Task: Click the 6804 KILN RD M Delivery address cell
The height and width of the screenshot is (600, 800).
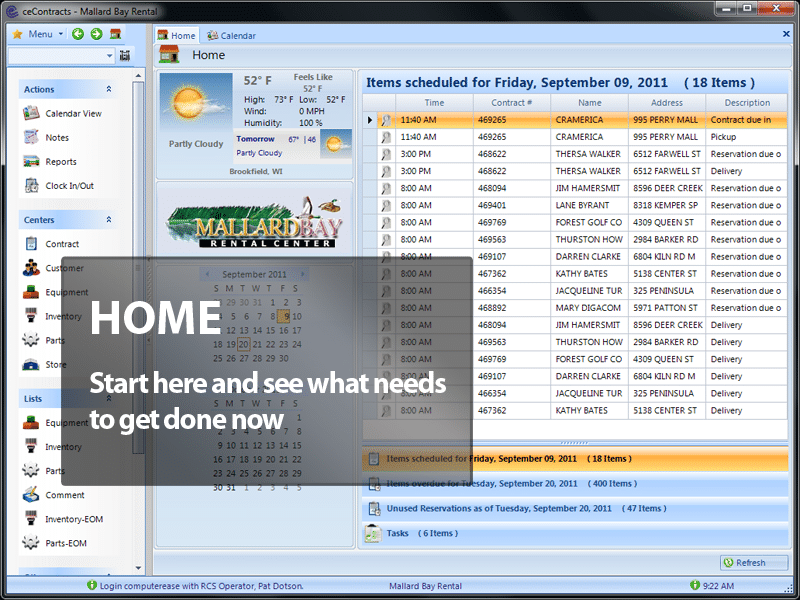Action: pyautogui.click(x=666, y=376)
